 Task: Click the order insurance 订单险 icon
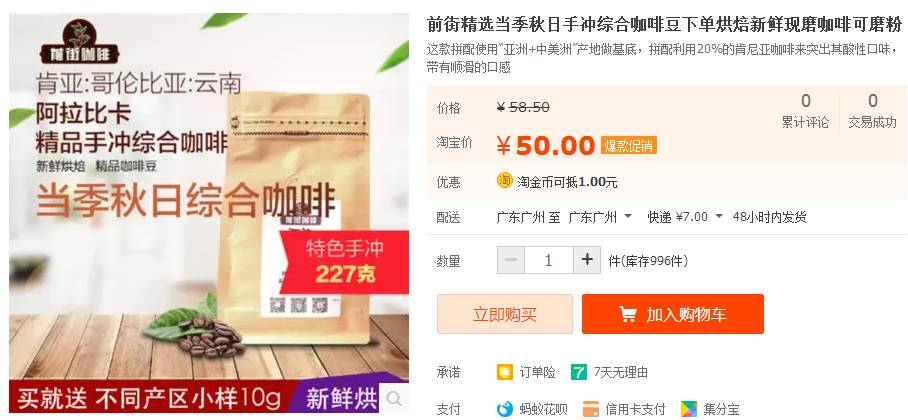pyautogui.click(x=504, y=372)
